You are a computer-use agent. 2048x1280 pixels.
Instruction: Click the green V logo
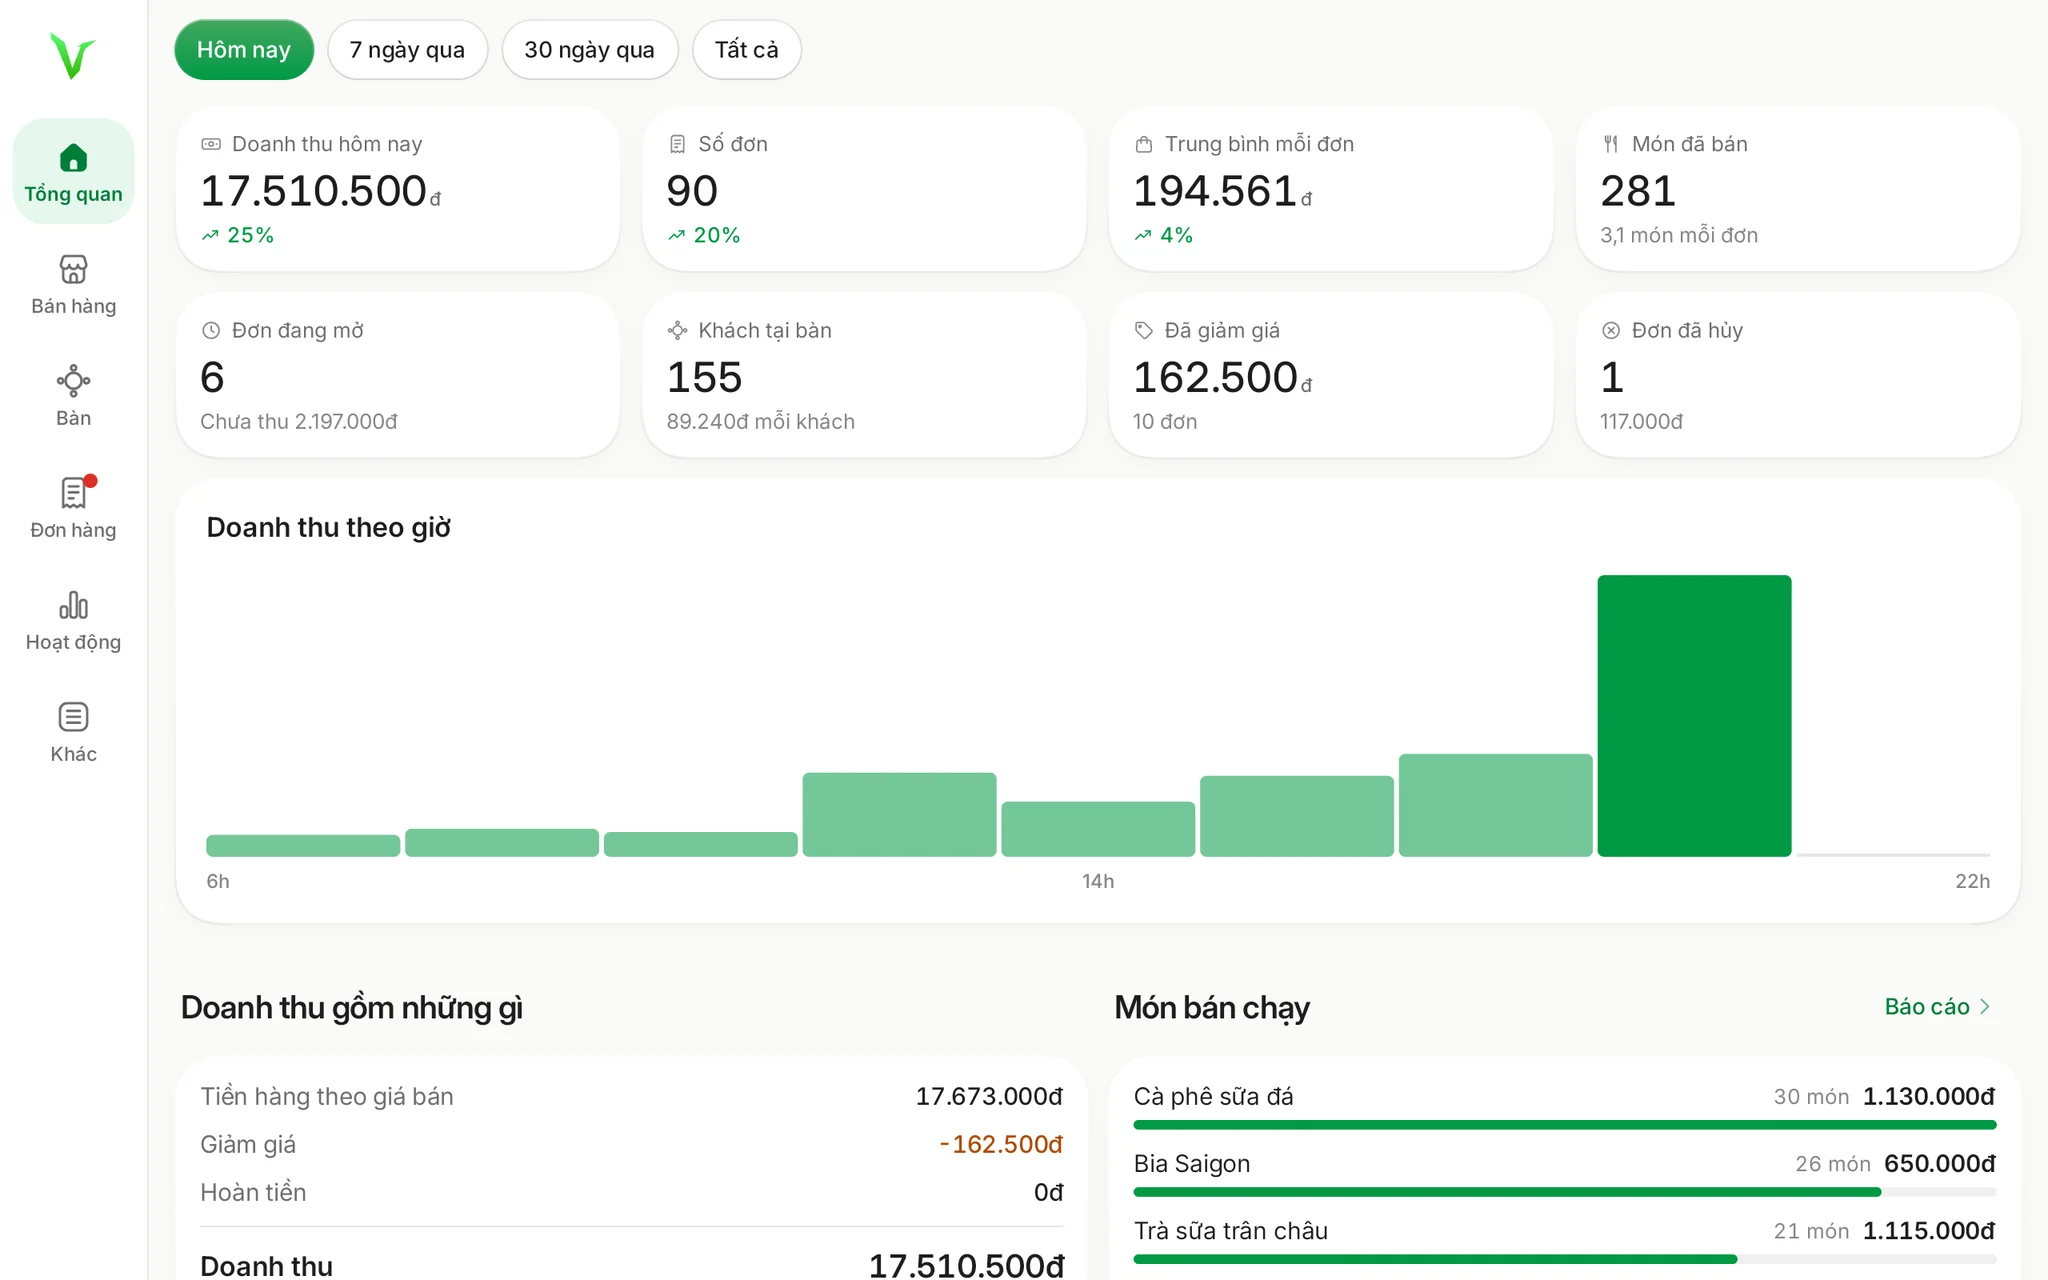pyautogui.click(x=73, y=56)
